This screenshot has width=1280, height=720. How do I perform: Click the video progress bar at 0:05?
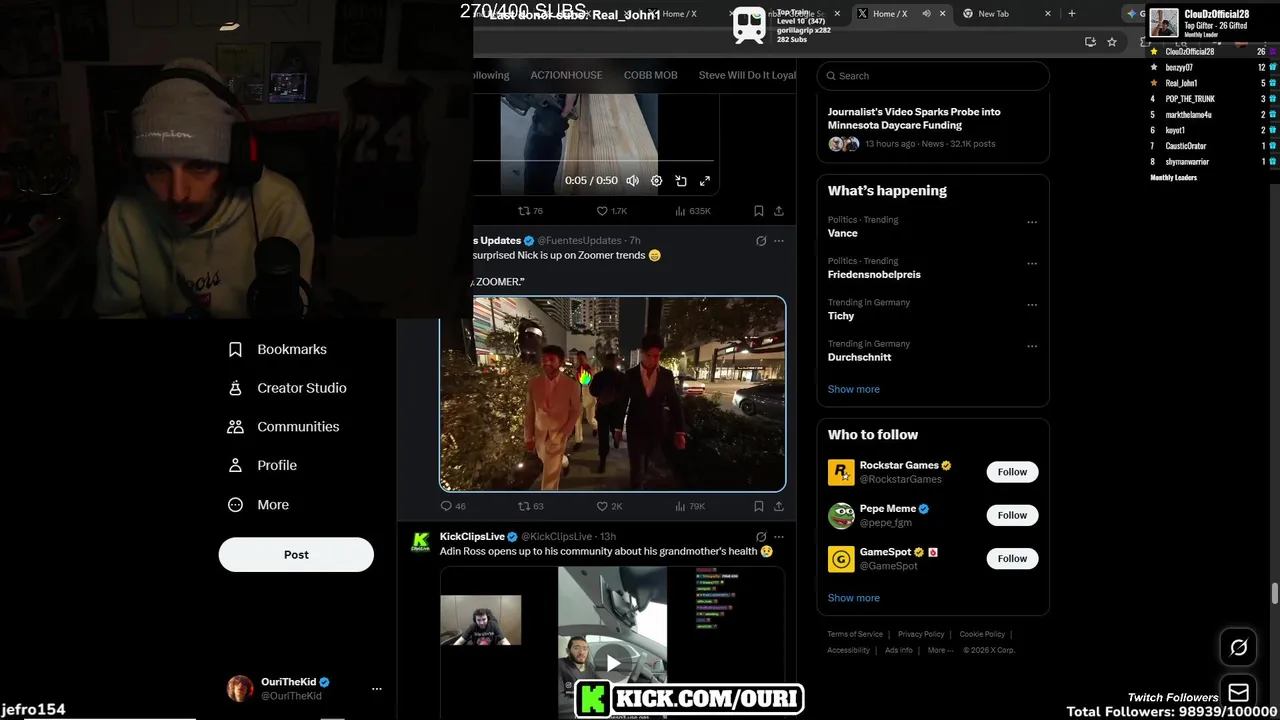tap(593, 160)
